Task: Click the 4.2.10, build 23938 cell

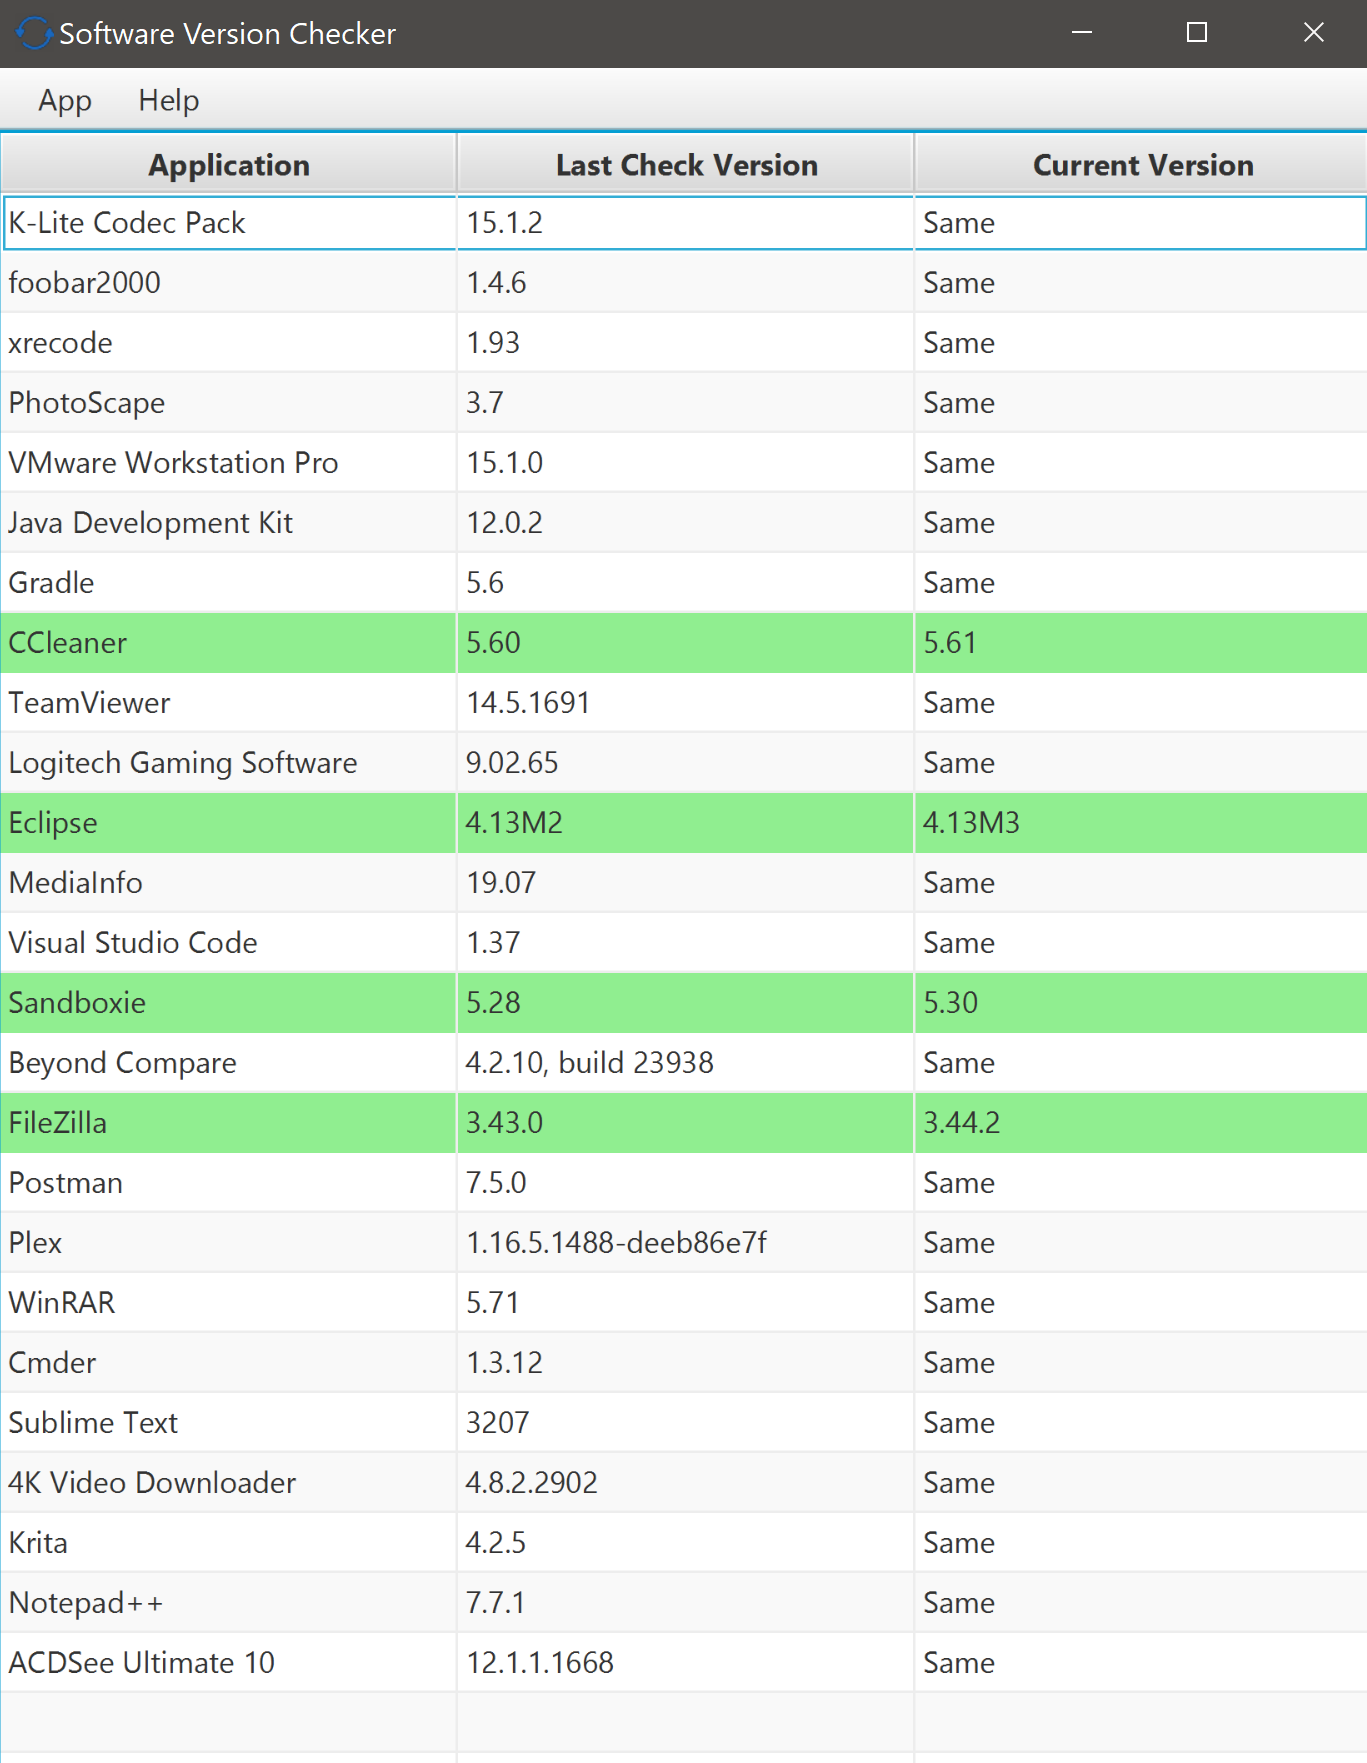Action: [686, 1063]
